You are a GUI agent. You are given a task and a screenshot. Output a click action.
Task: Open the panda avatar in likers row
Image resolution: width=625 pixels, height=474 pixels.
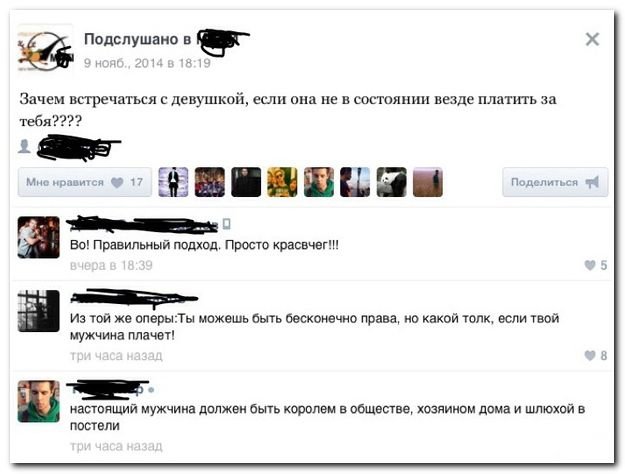click(391, 182)
